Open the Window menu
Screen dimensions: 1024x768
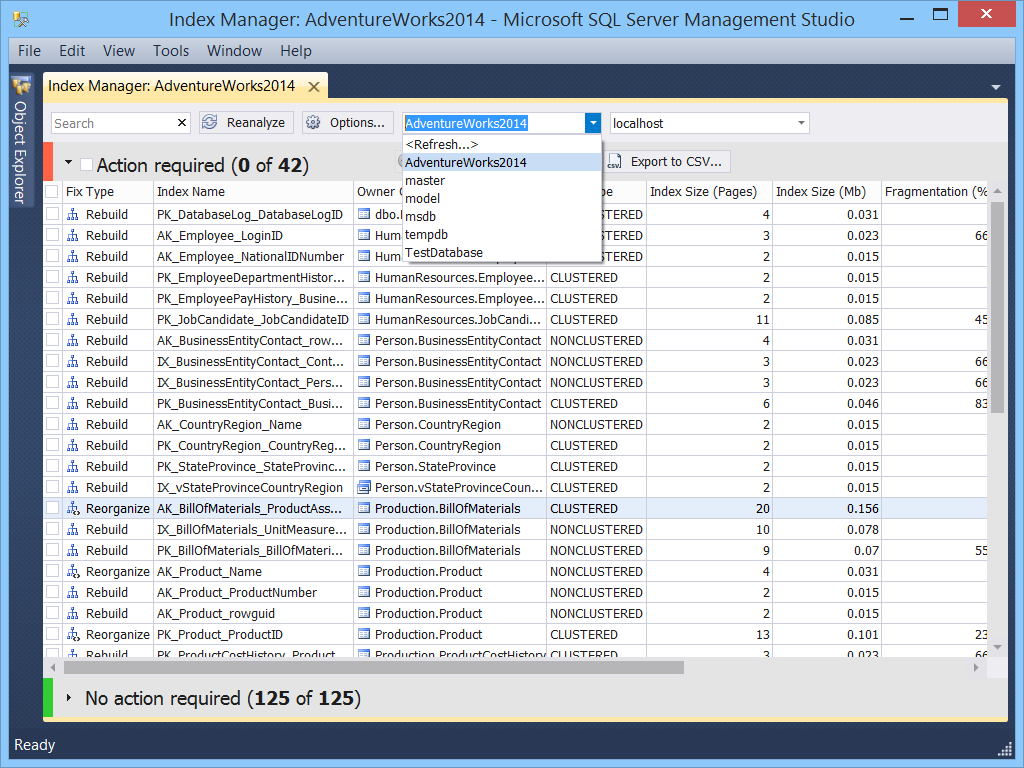click(x=234, y=51)
